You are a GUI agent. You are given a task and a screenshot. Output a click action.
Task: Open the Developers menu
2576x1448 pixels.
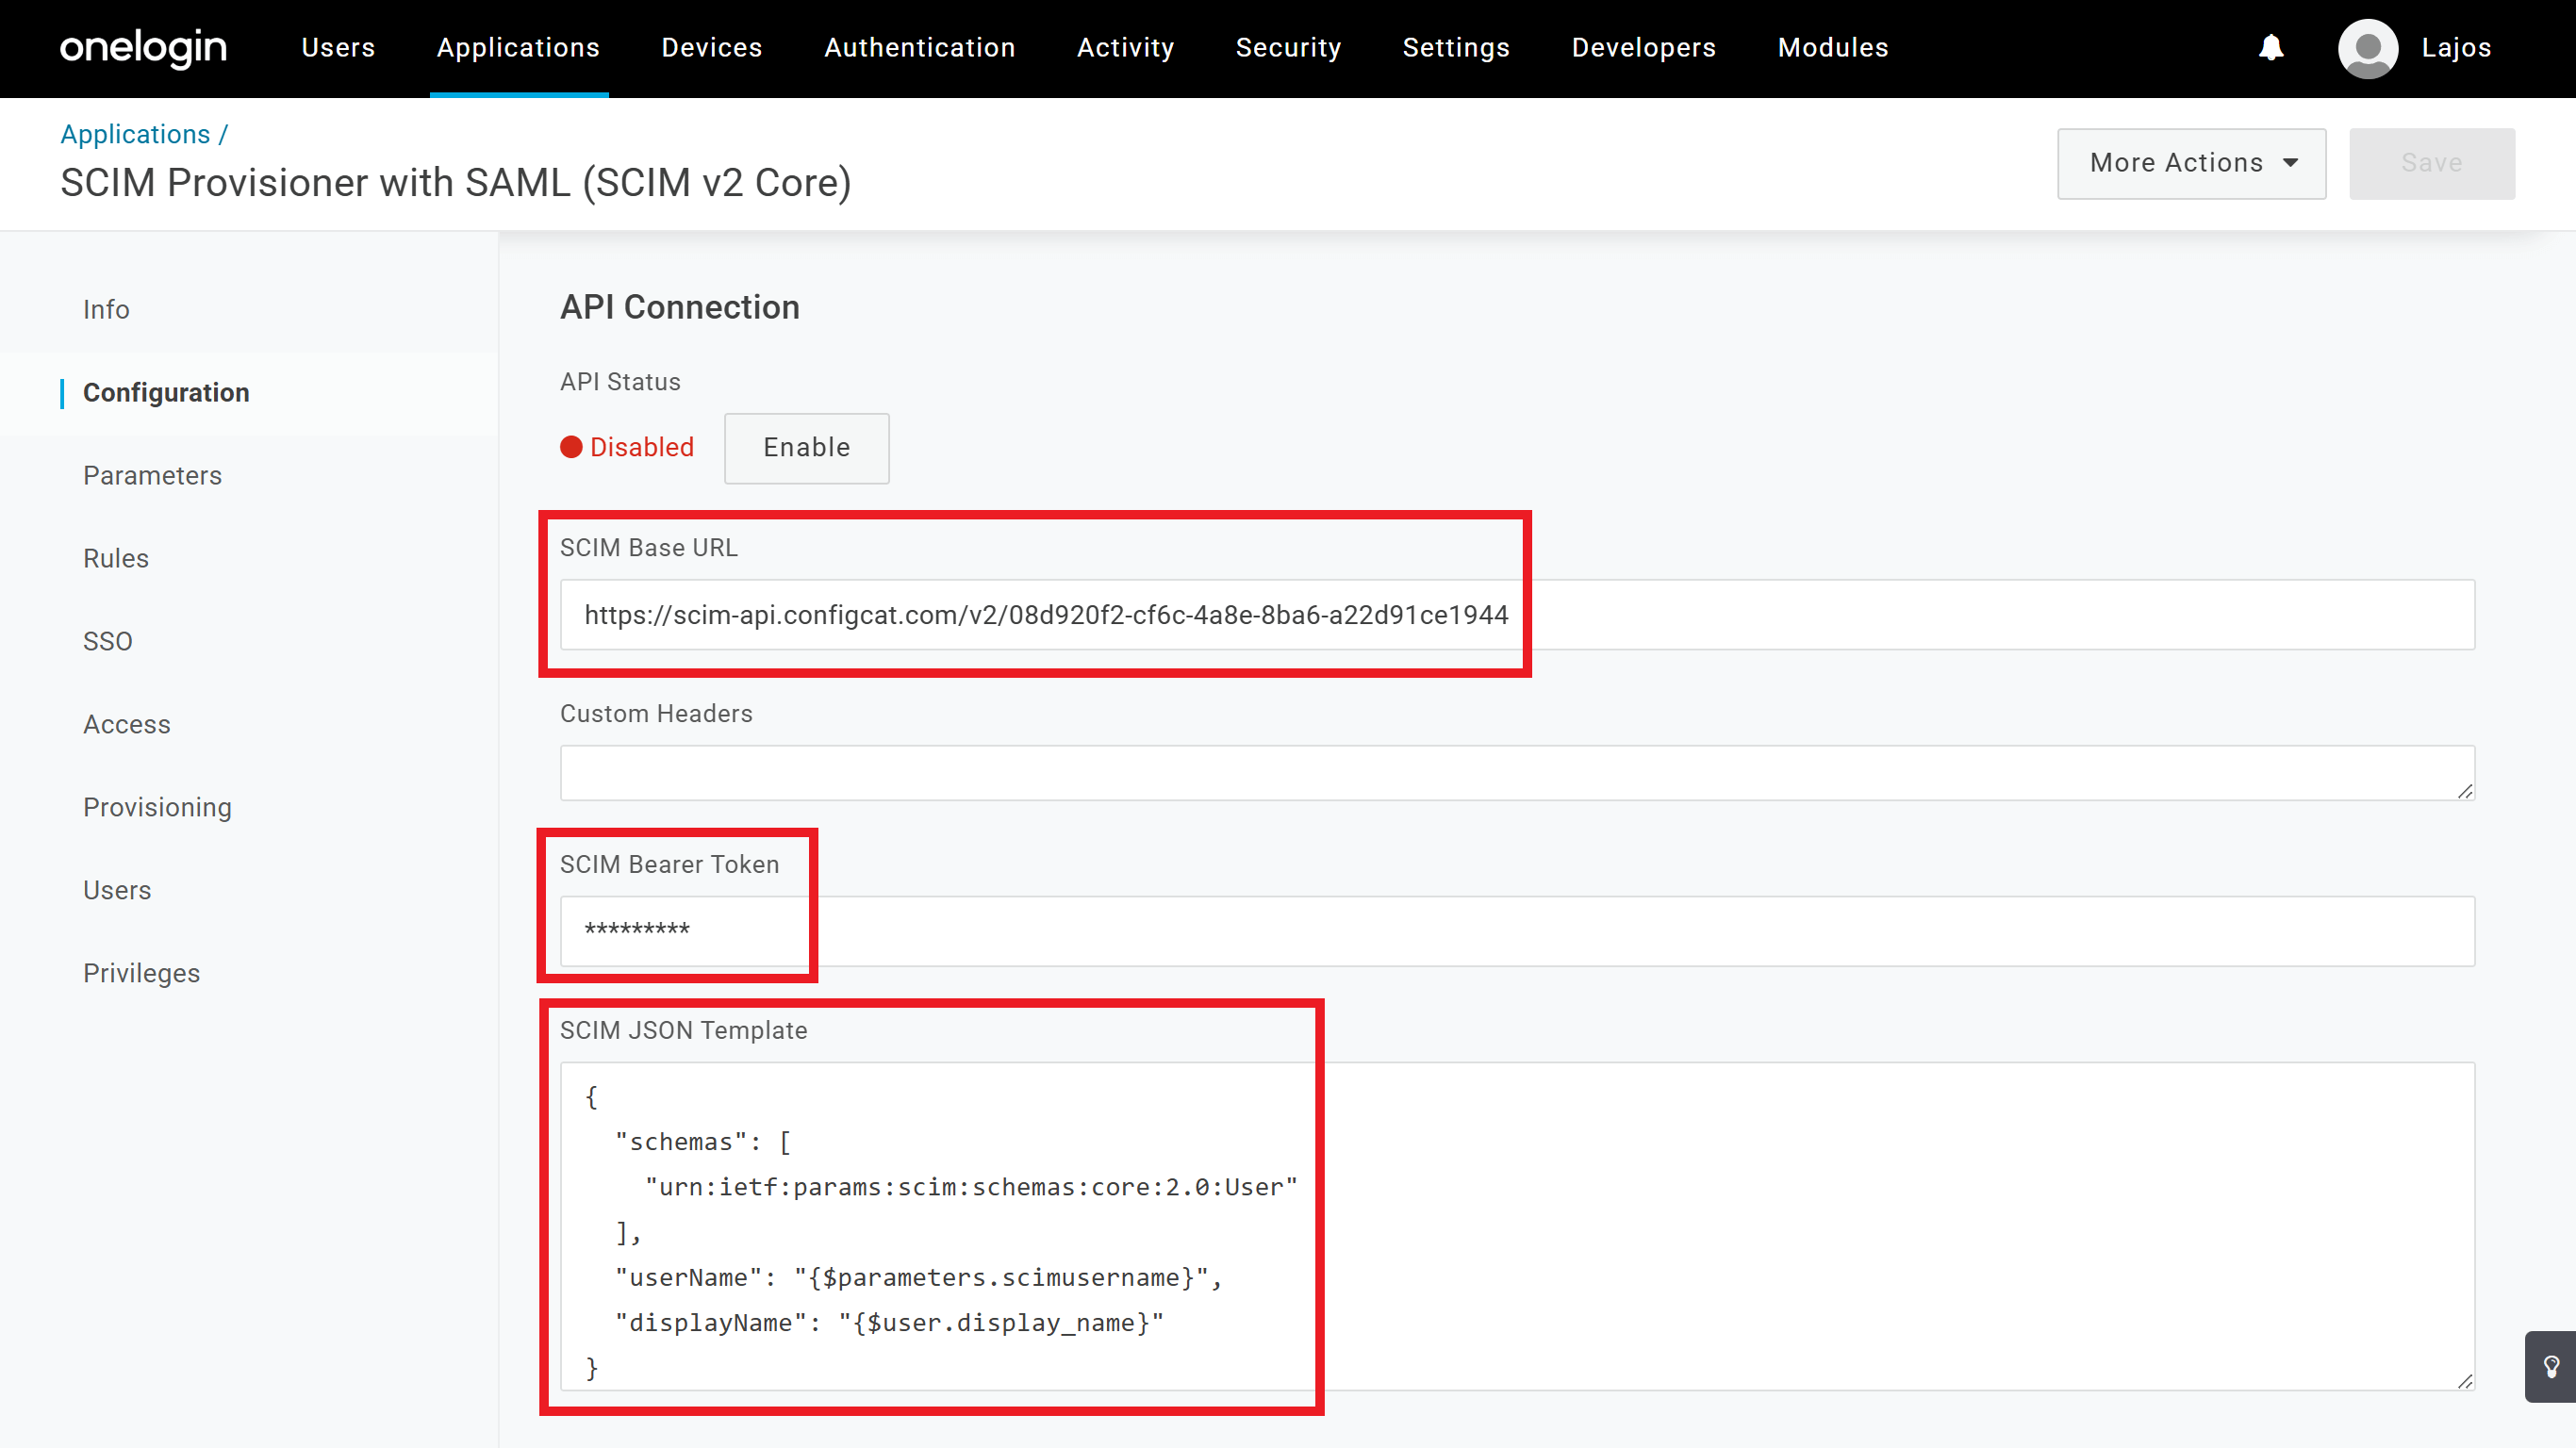click(x=1643, y=47)
